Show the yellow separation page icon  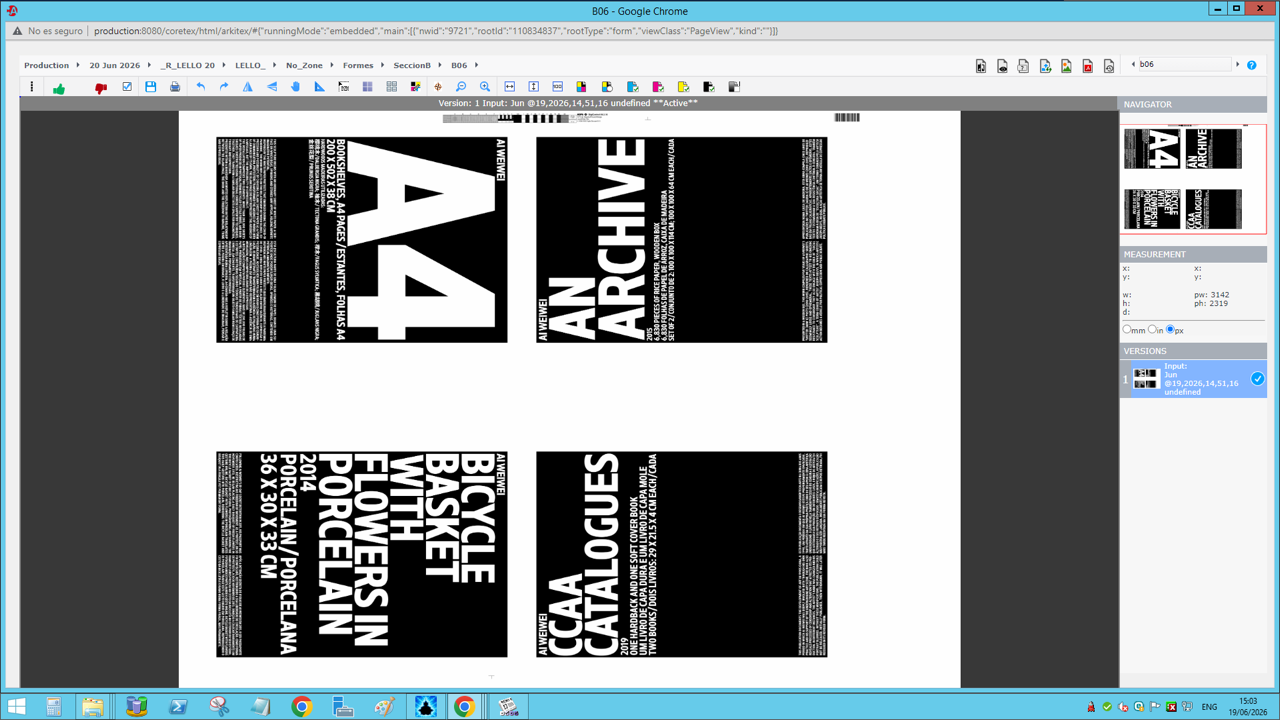coord(683,87)
